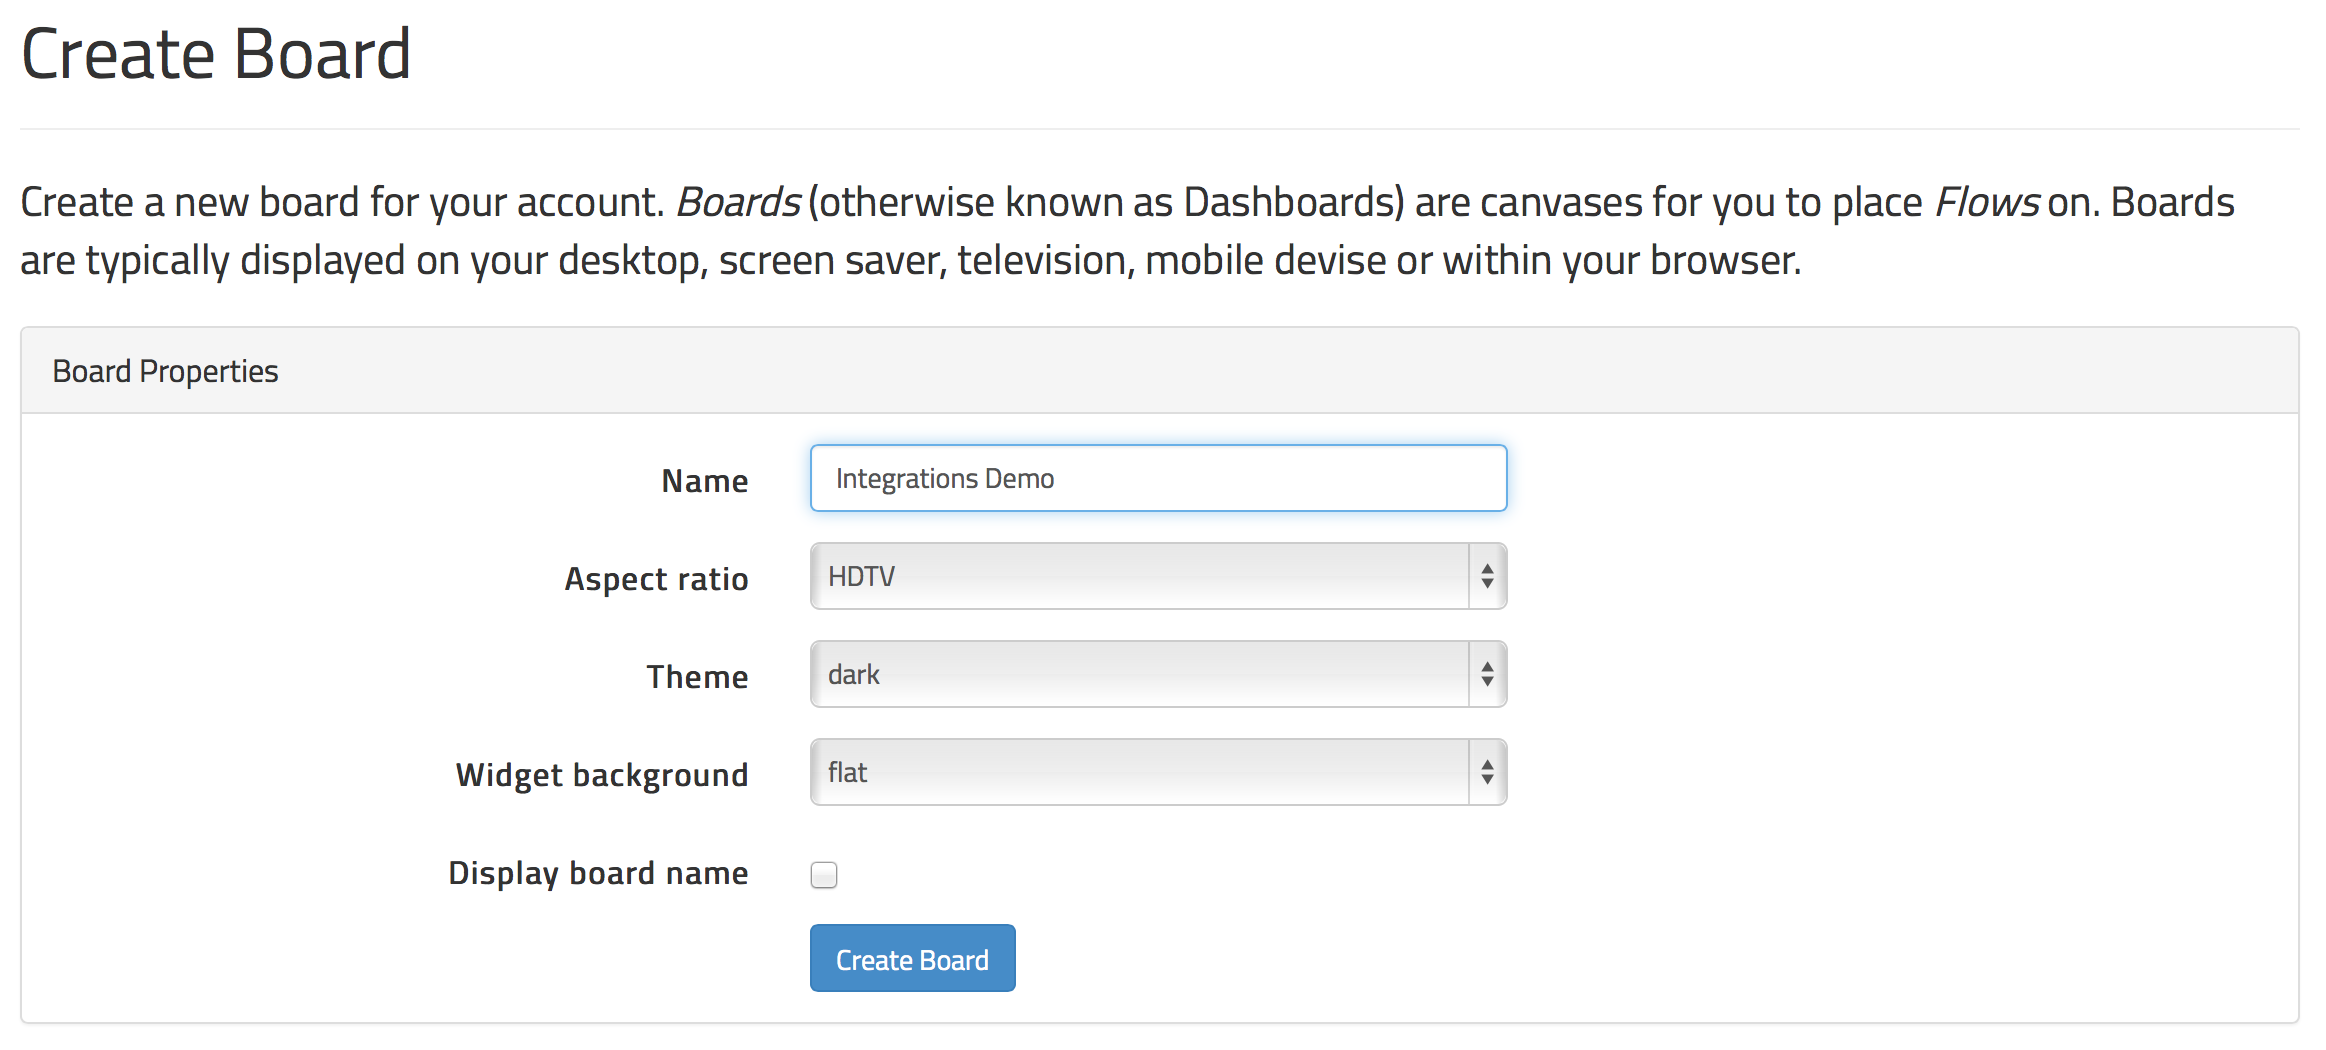
Task: Click the Create Board page heading
Action: point(216,54)
